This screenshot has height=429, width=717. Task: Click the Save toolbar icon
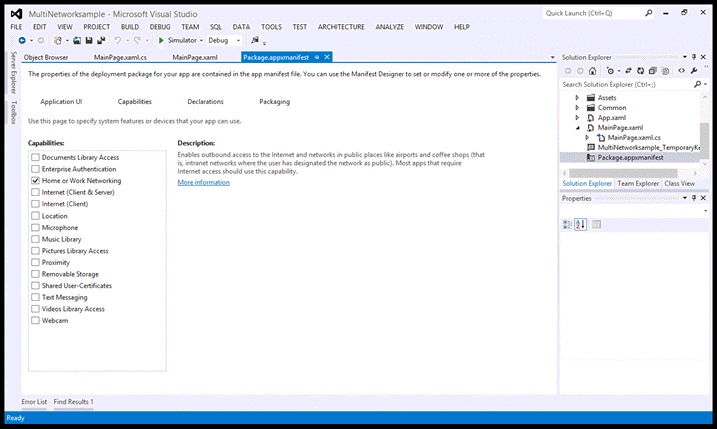pyautogui.click(x=89, y=41)
